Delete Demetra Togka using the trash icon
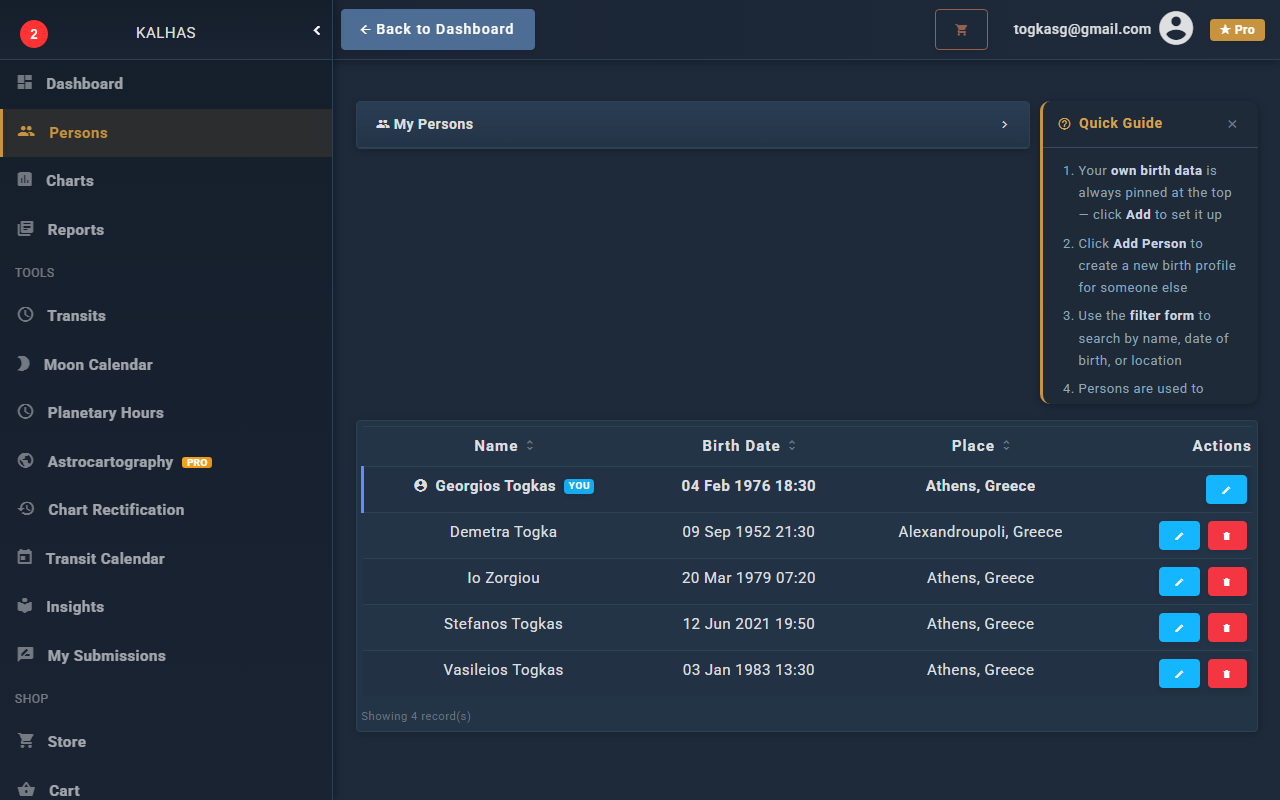This screenshot has height=800, width=1280. point(1227,536)
